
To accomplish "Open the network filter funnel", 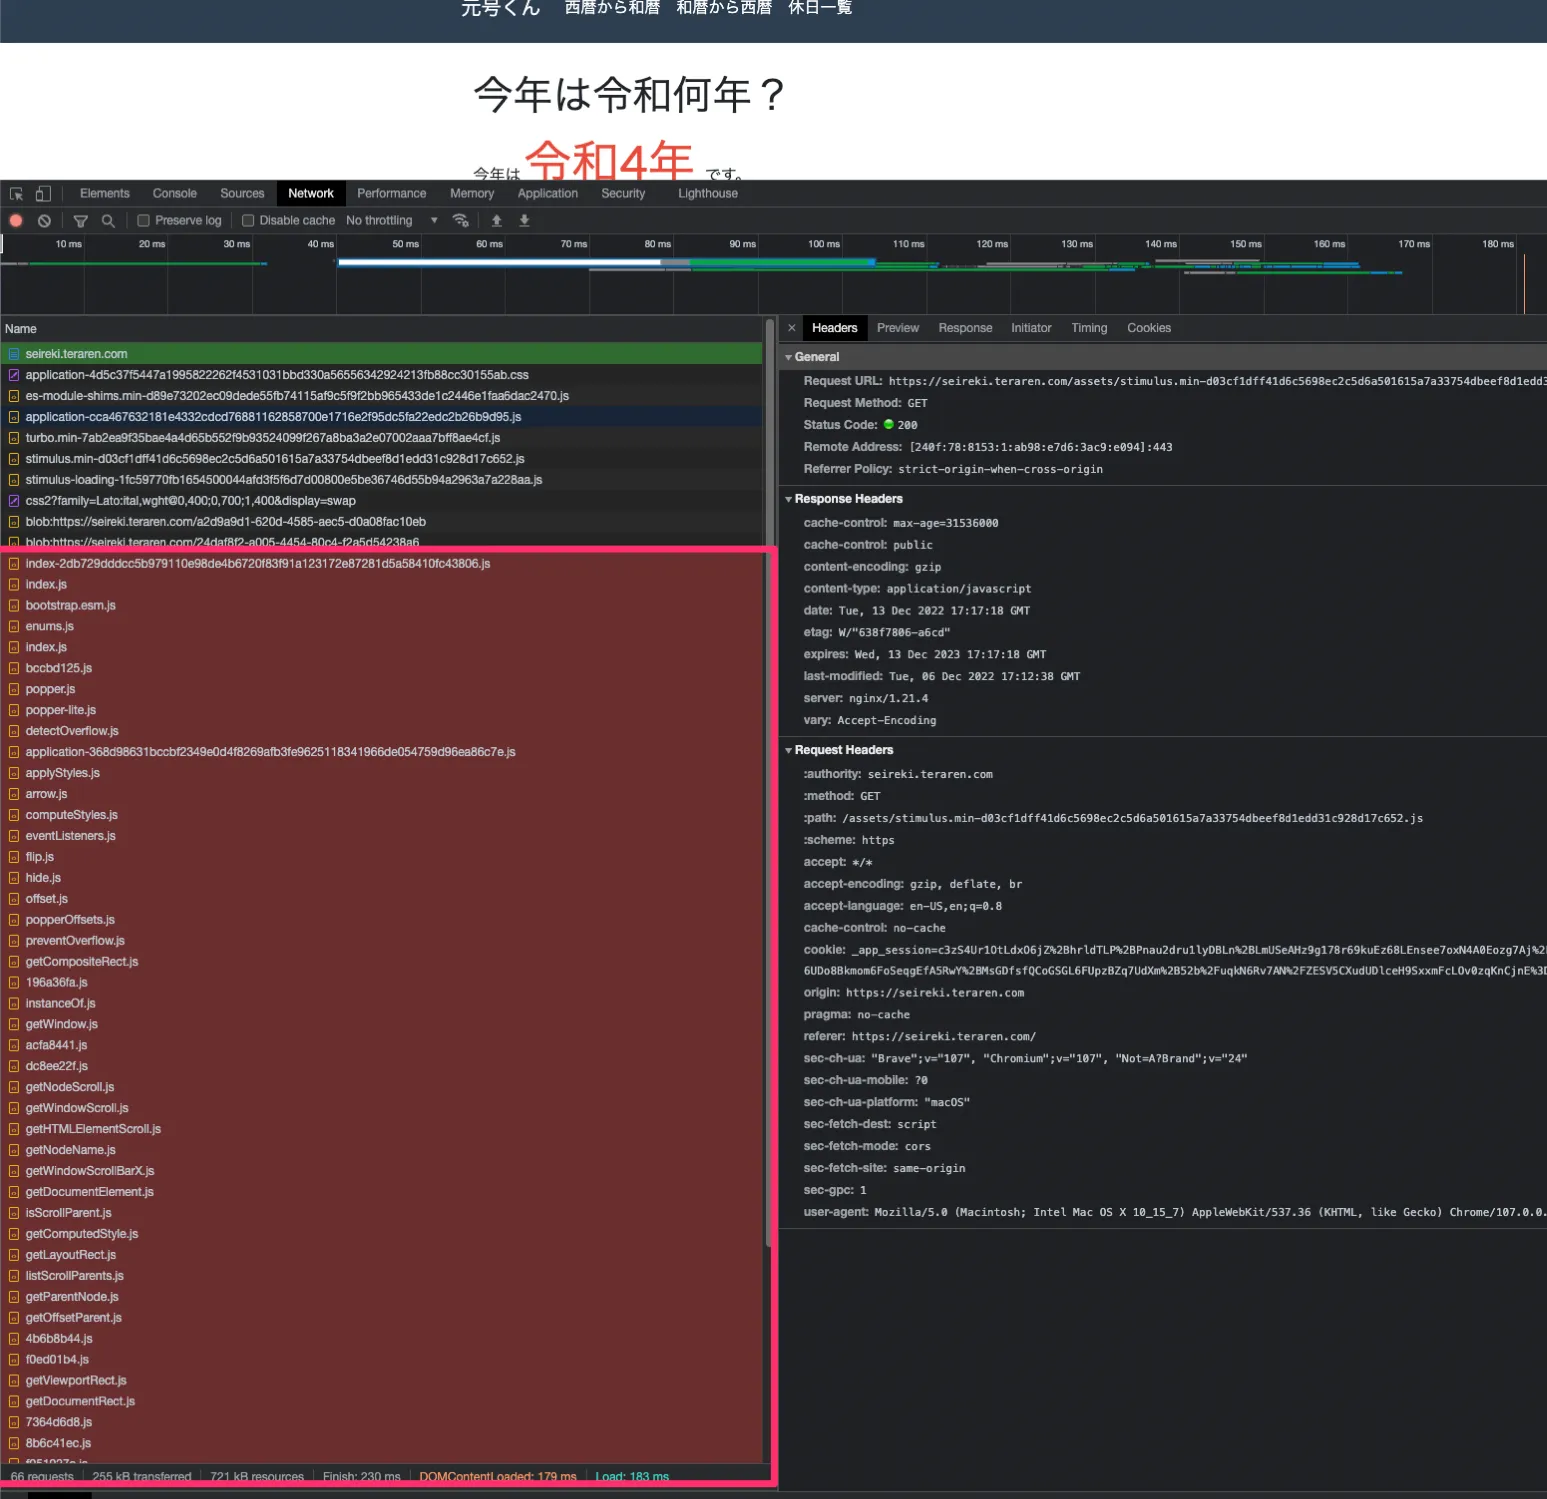I will 81,221.
